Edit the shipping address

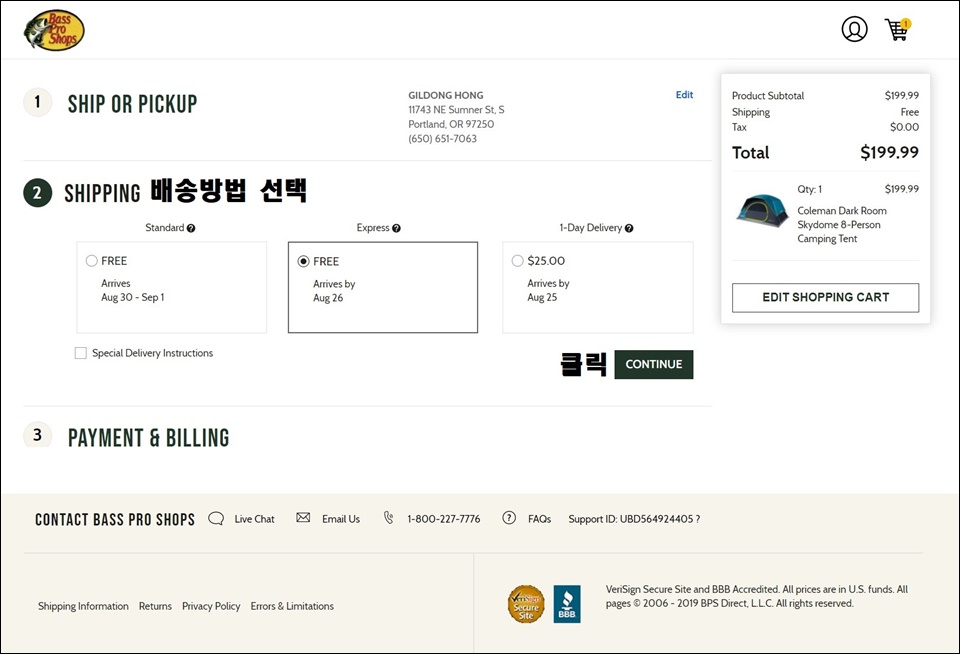pyautogui.click(x=684, y=95)
